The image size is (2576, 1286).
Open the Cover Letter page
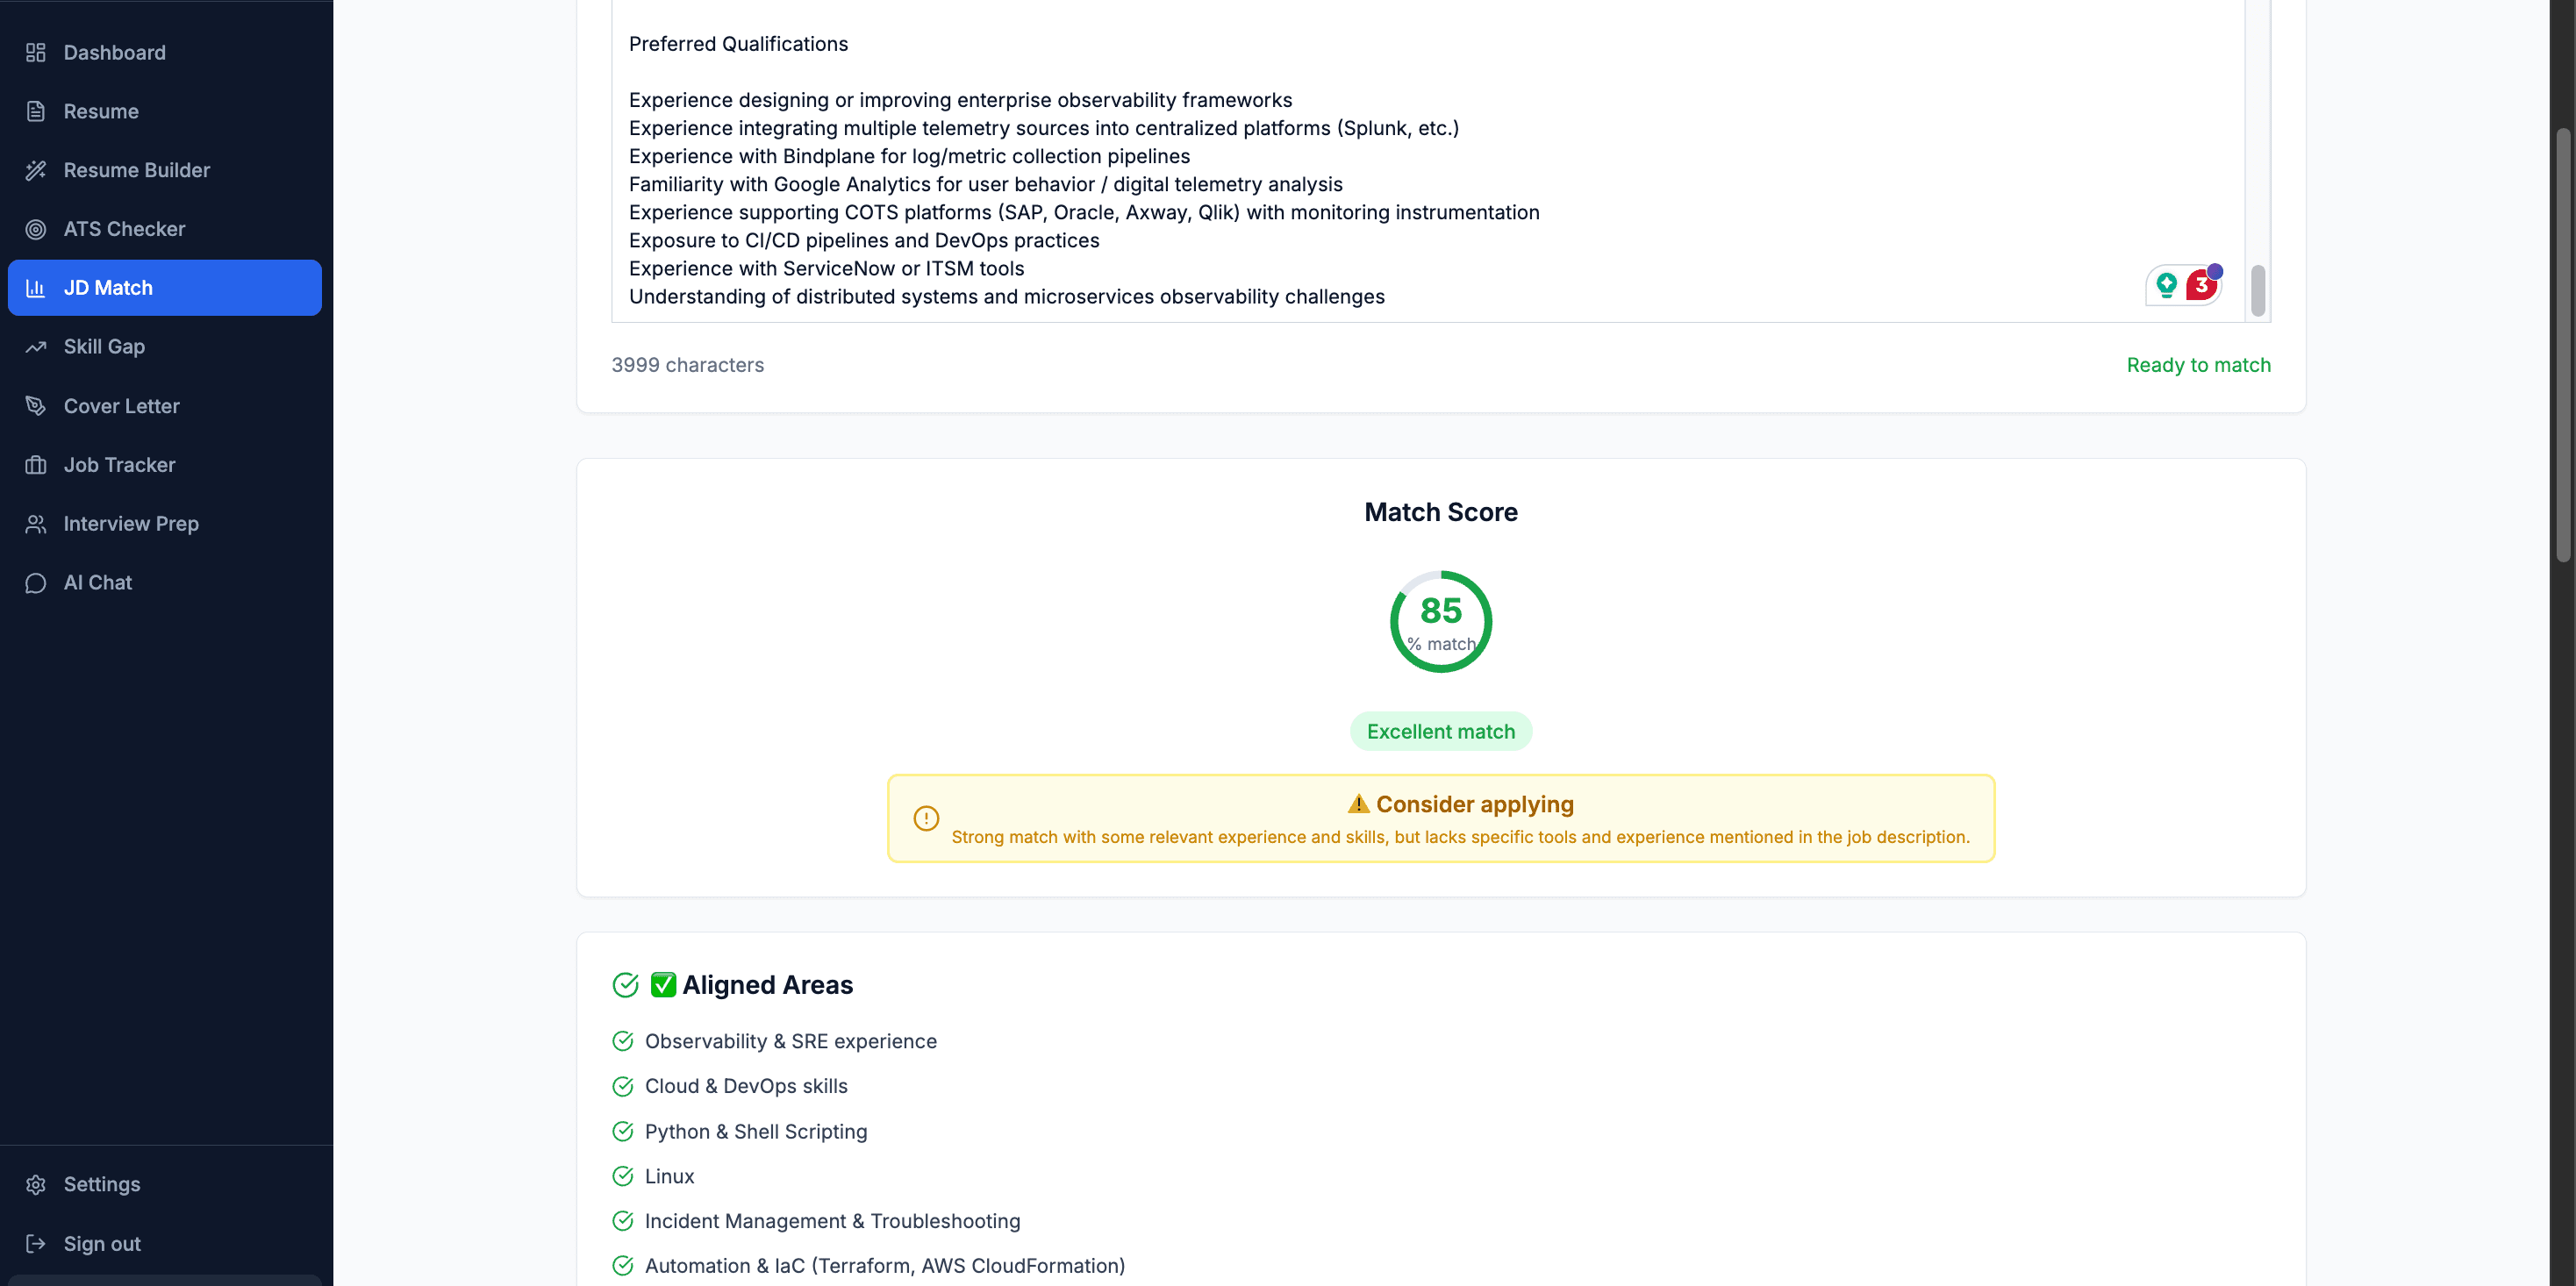pyautogui.click(x=165, y=406)
